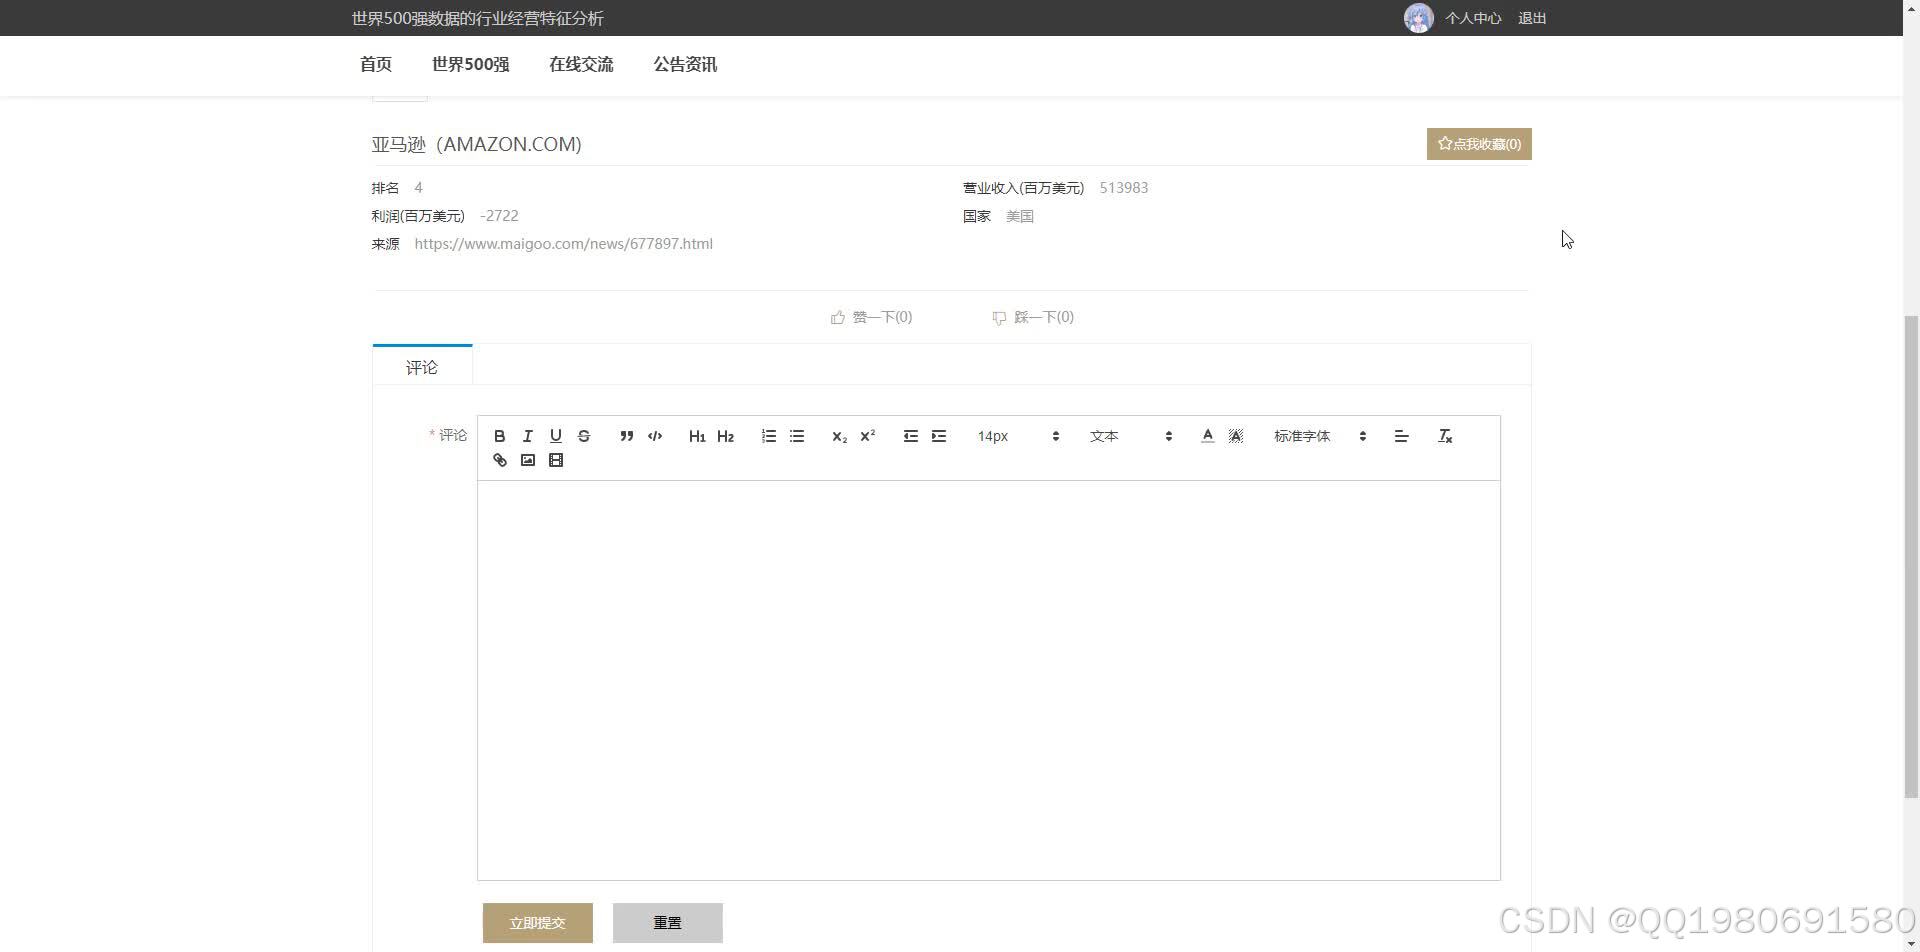1920x952 pixels.
Task: Open the 标准字体 font family dropdown
Action: 1320,436
